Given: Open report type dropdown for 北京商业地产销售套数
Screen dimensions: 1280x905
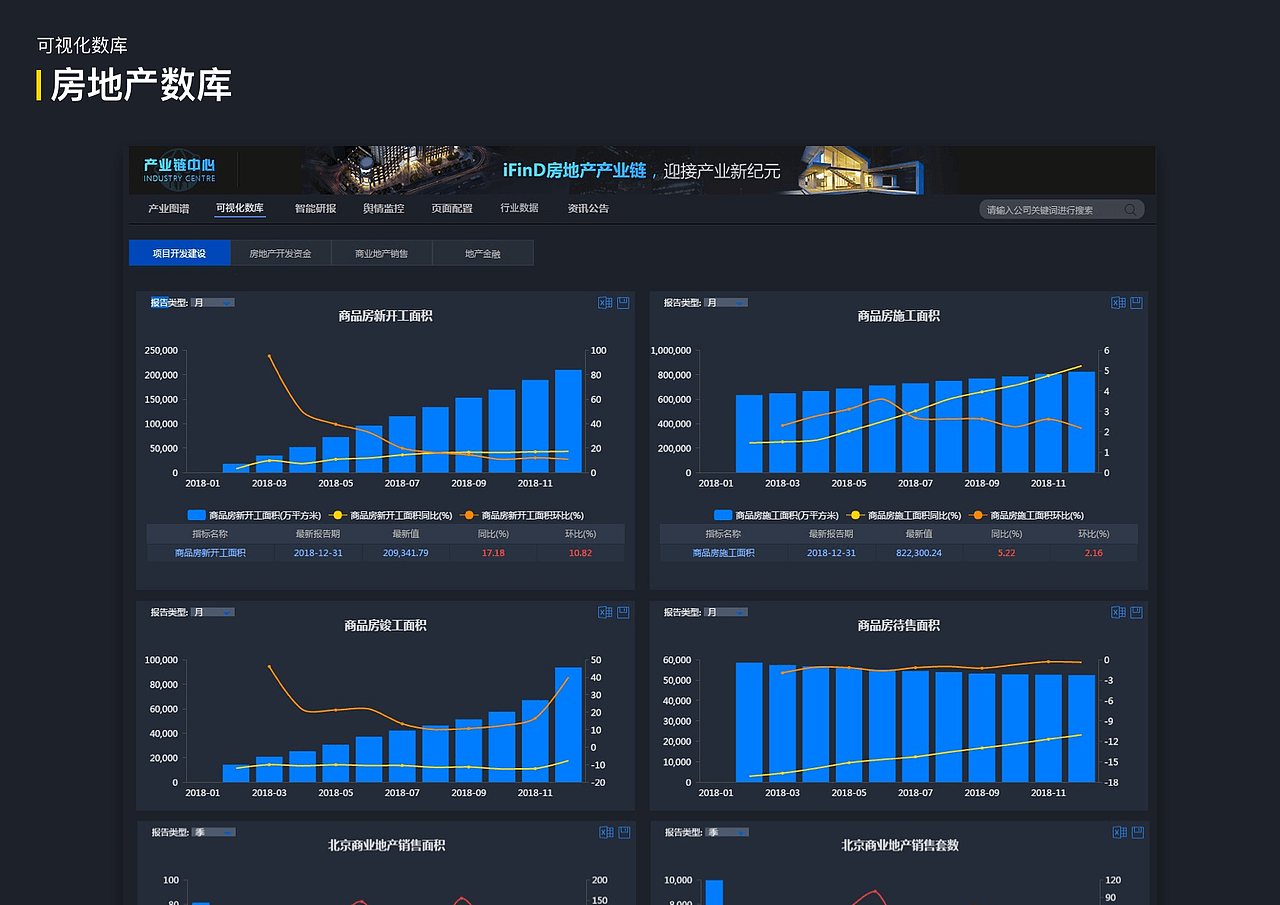Looking at the screenshot, I should pos(727,832).
